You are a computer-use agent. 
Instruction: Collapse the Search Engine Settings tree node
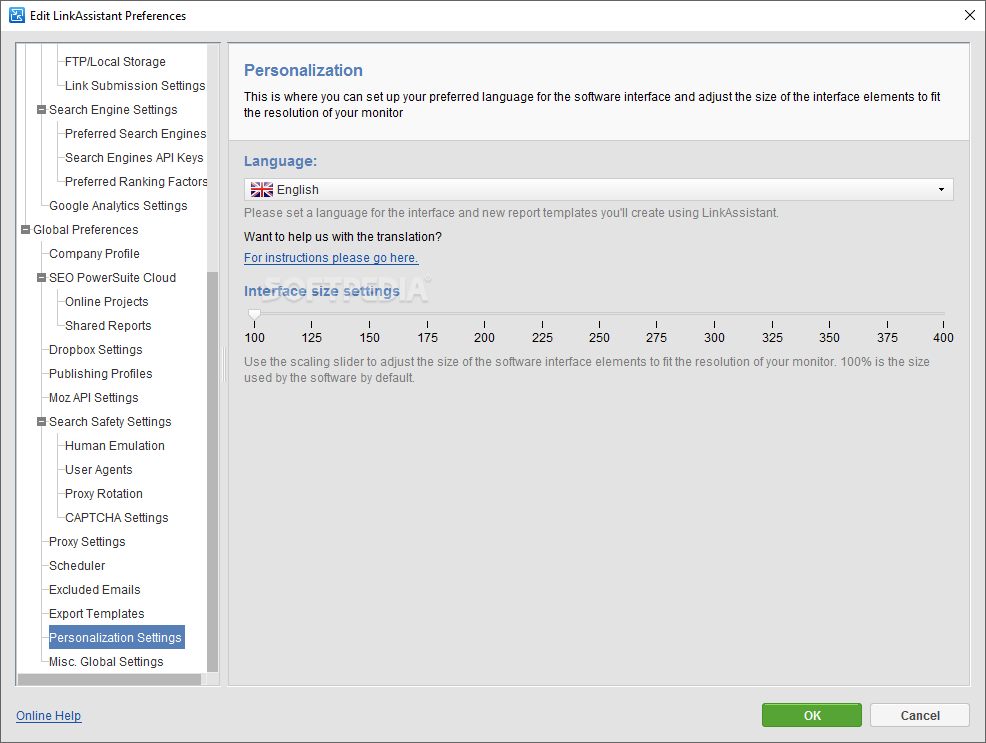pyautogui.click(x=42, y=110)
